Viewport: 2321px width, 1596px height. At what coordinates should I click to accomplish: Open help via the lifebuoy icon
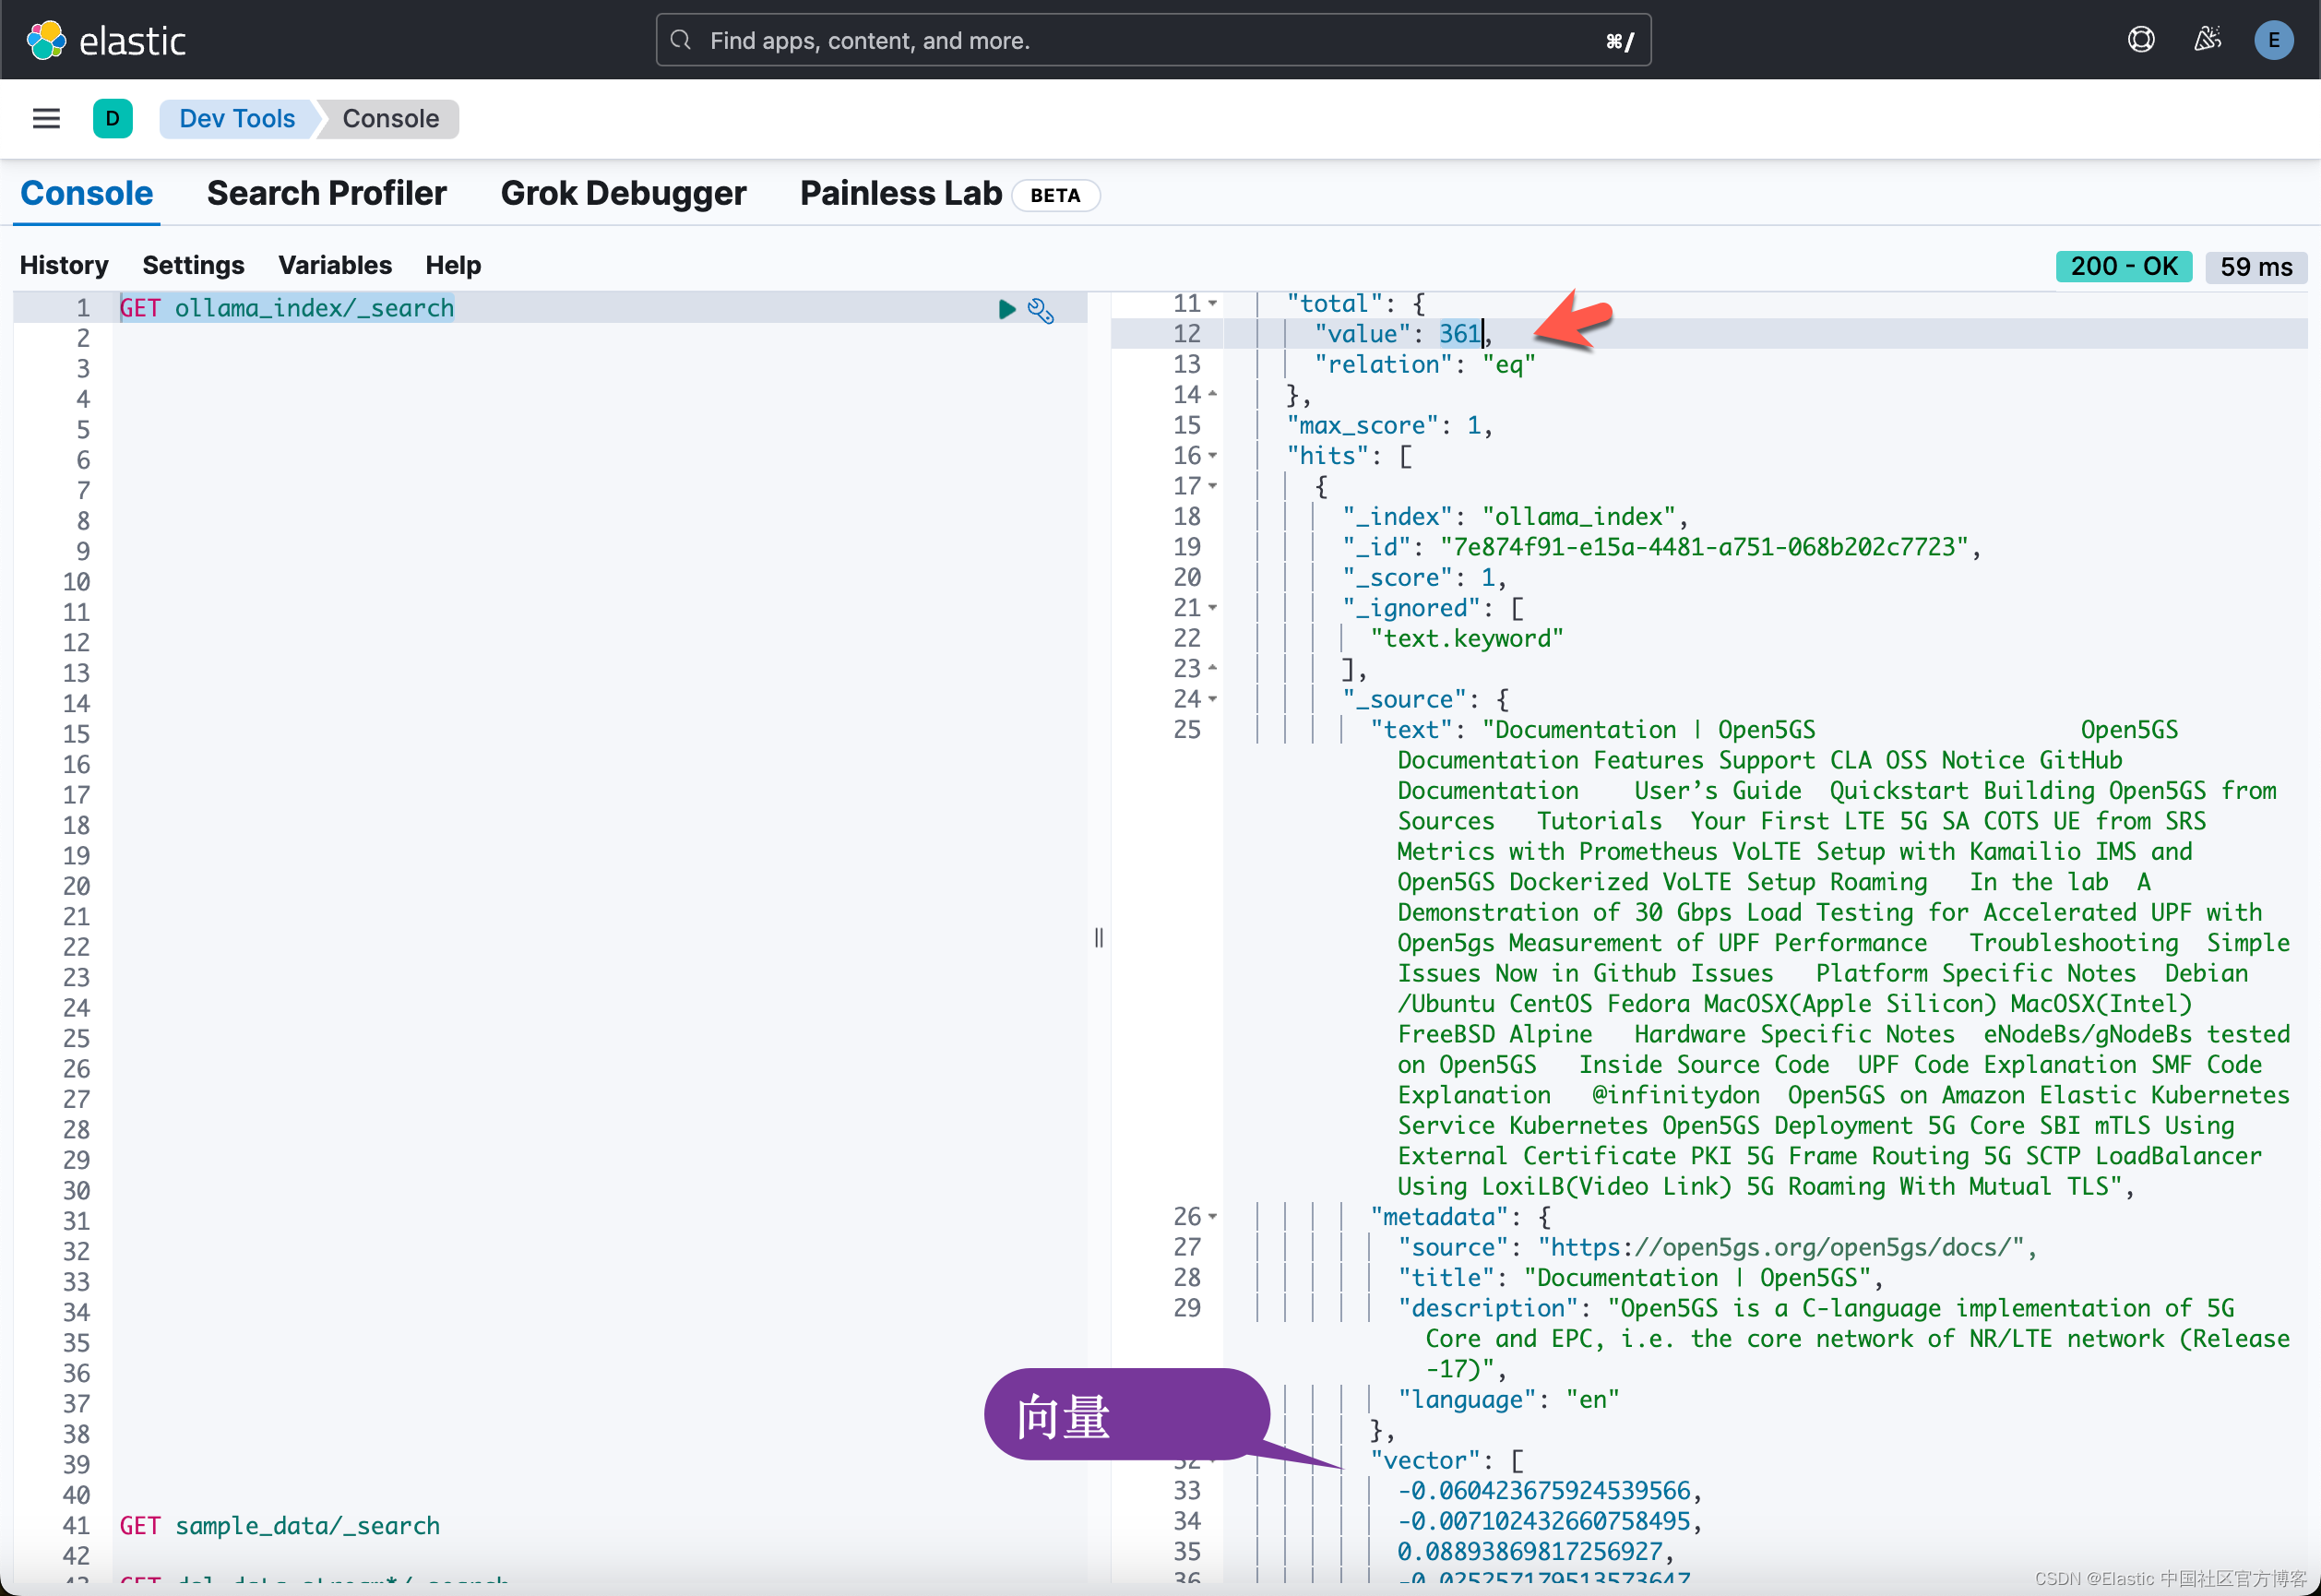tap(2140, 39)
